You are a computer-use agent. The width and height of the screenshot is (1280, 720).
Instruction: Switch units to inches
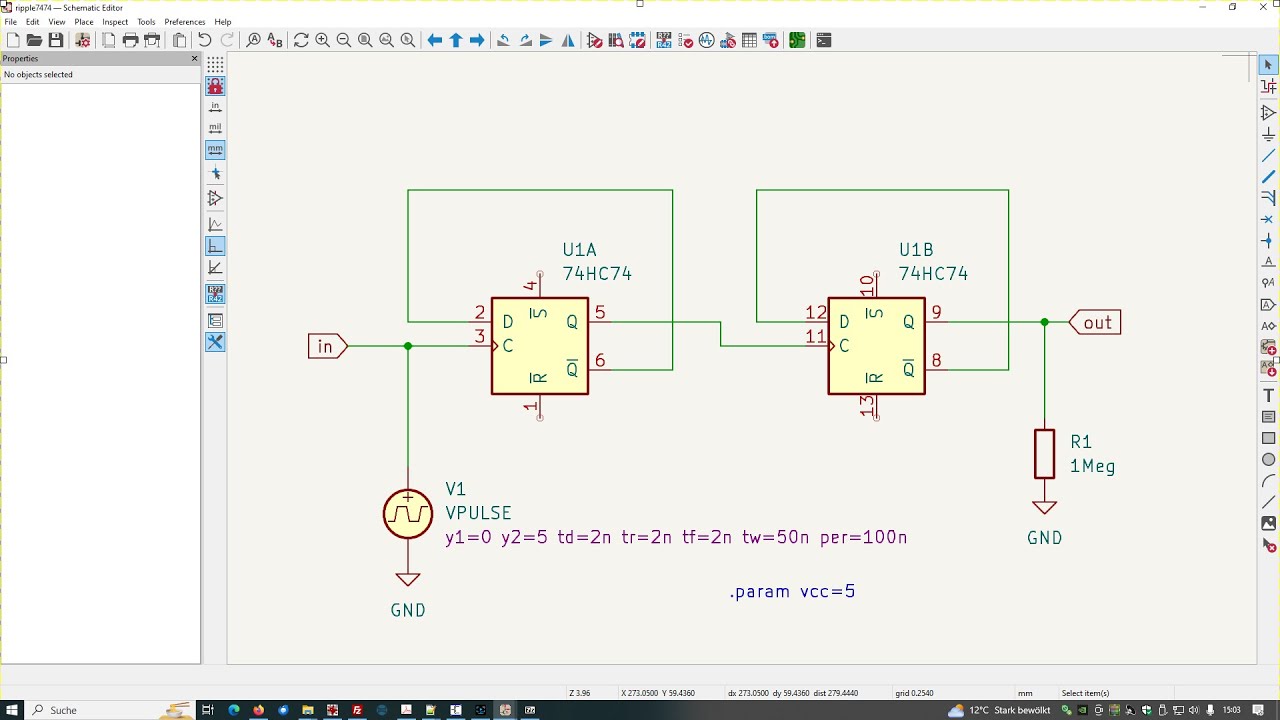215,107
